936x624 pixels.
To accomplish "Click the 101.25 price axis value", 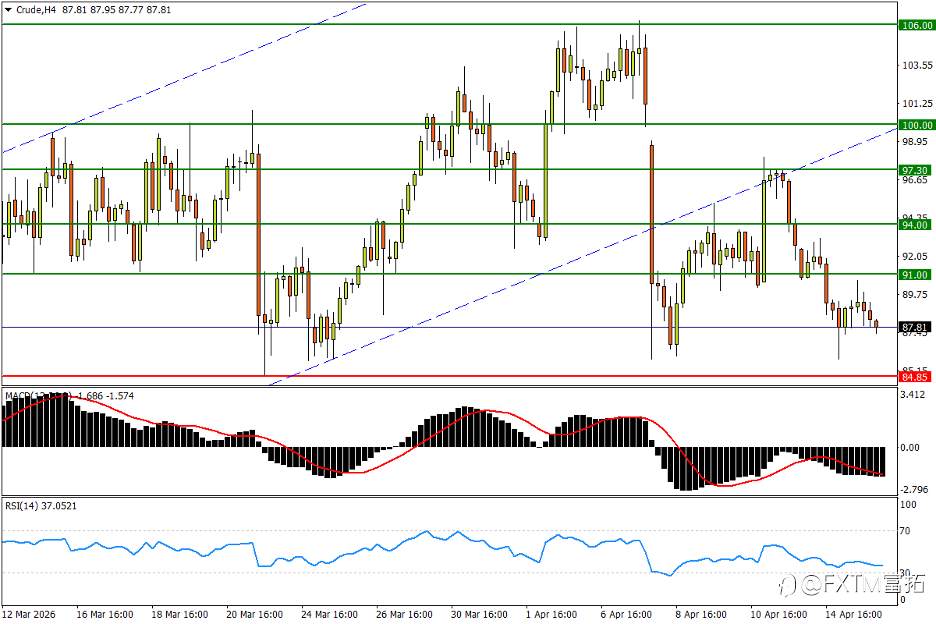I will [x=917, y=103].
